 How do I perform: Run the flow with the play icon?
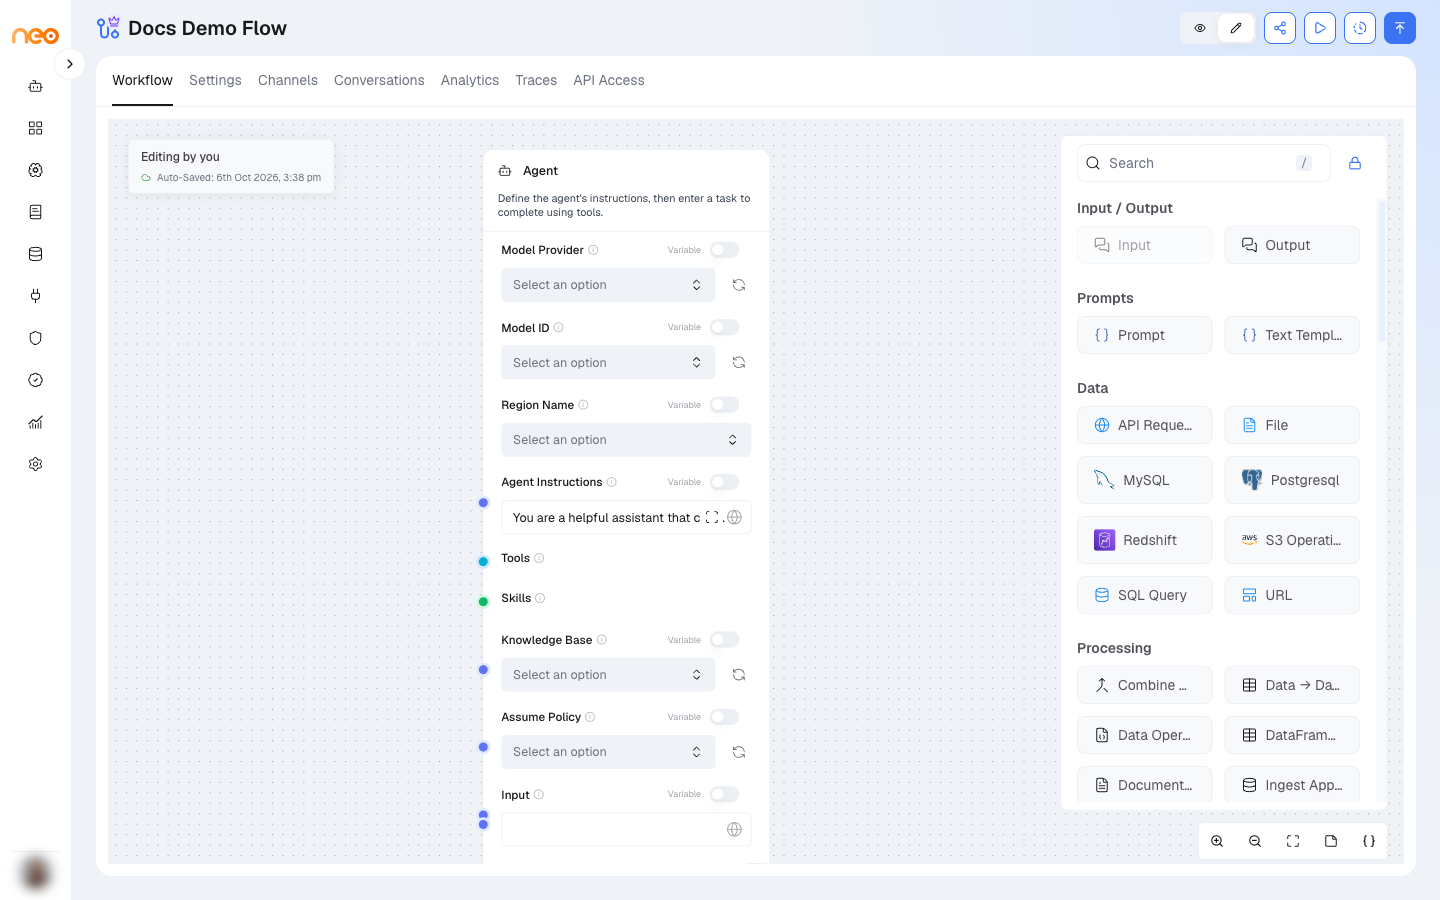1320,28
